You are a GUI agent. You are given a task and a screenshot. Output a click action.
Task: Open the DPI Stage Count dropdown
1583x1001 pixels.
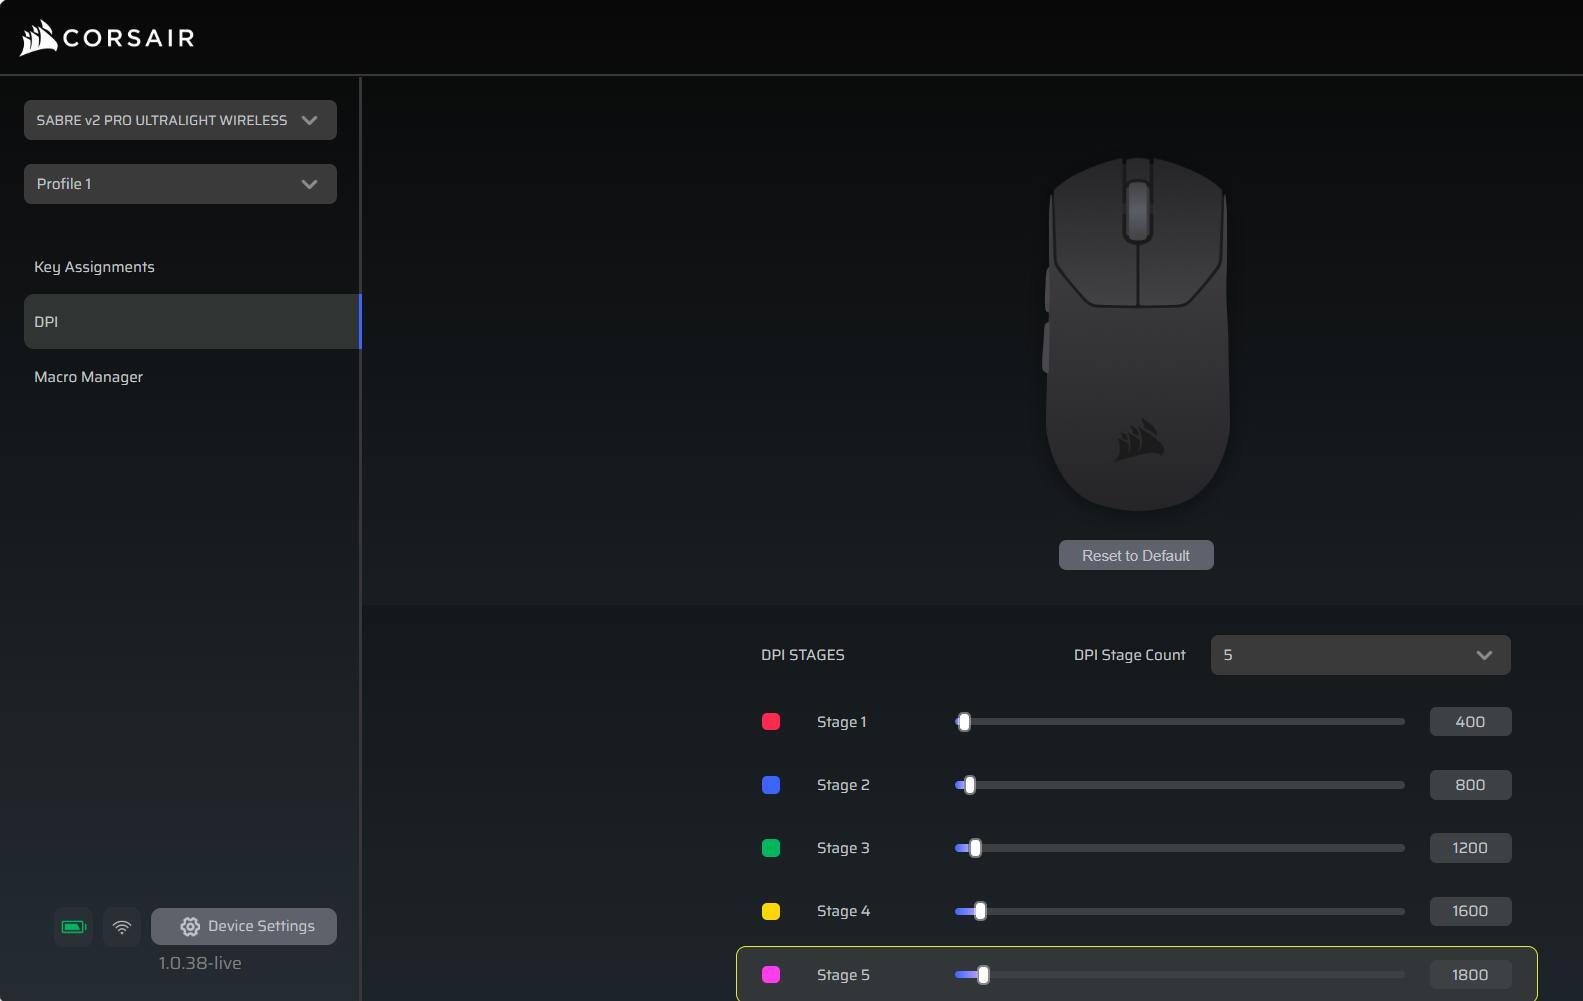1360,655
